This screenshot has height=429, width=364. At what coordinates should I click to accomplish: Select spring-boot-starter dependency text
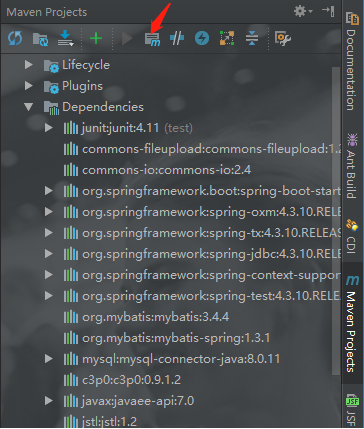(211, 191)
